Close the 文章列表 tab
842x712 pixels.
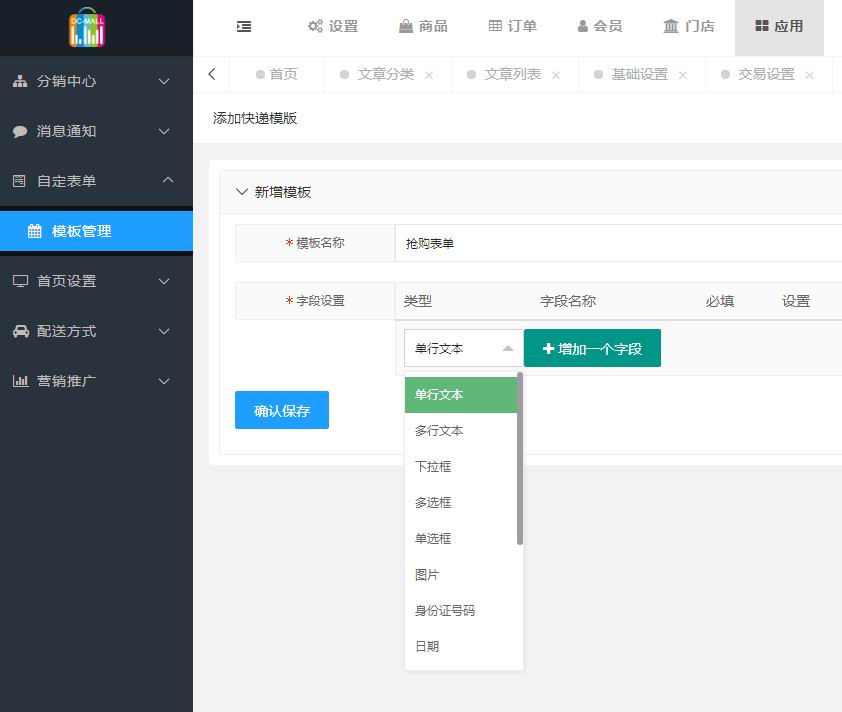coord(556,75)
